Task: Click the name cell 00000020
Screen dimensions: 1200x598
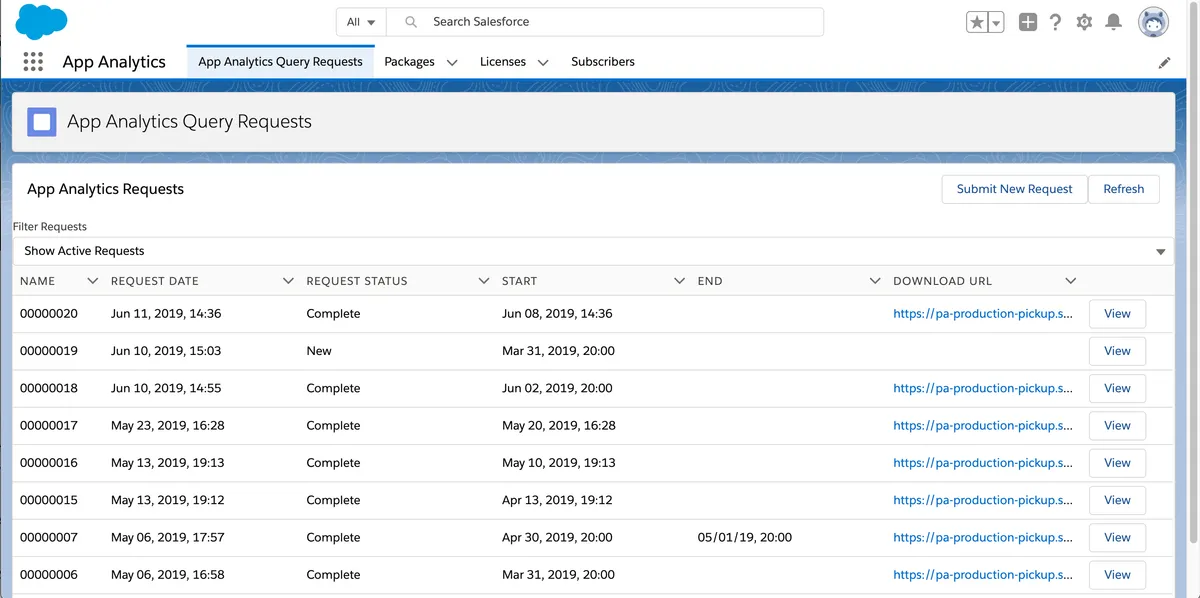Action: tap(49, 314)
